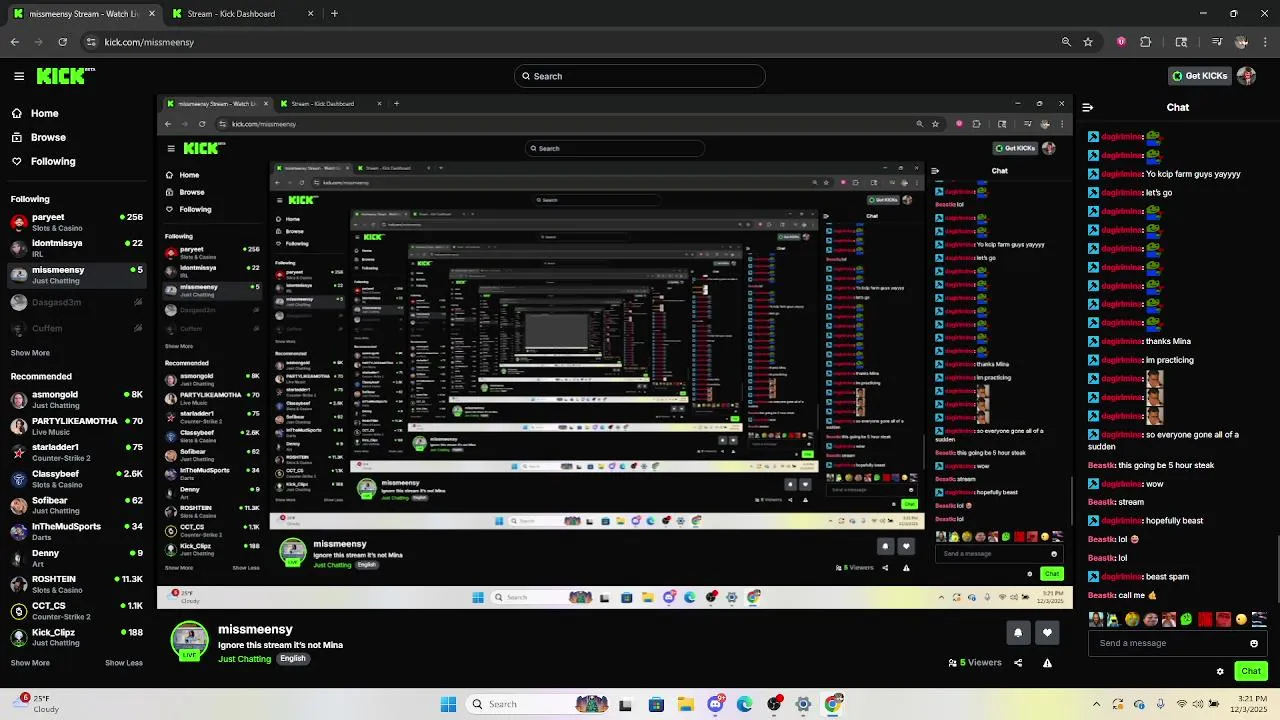Screen dimensions: 1280x720
Task: Click the green Chat send button
Action: 1251,671
